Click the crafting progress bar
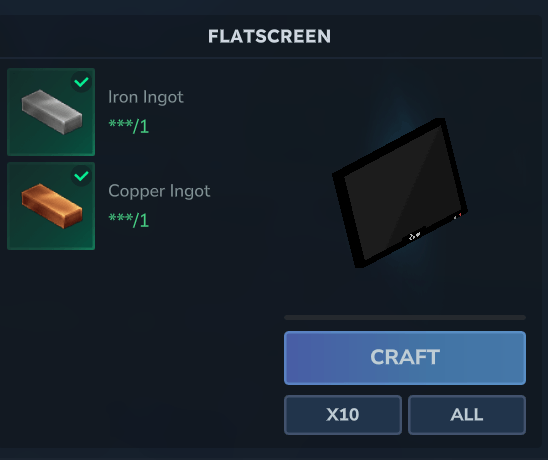Image resolution: width=548 pixels, height=460 pixels. point(405,317)
